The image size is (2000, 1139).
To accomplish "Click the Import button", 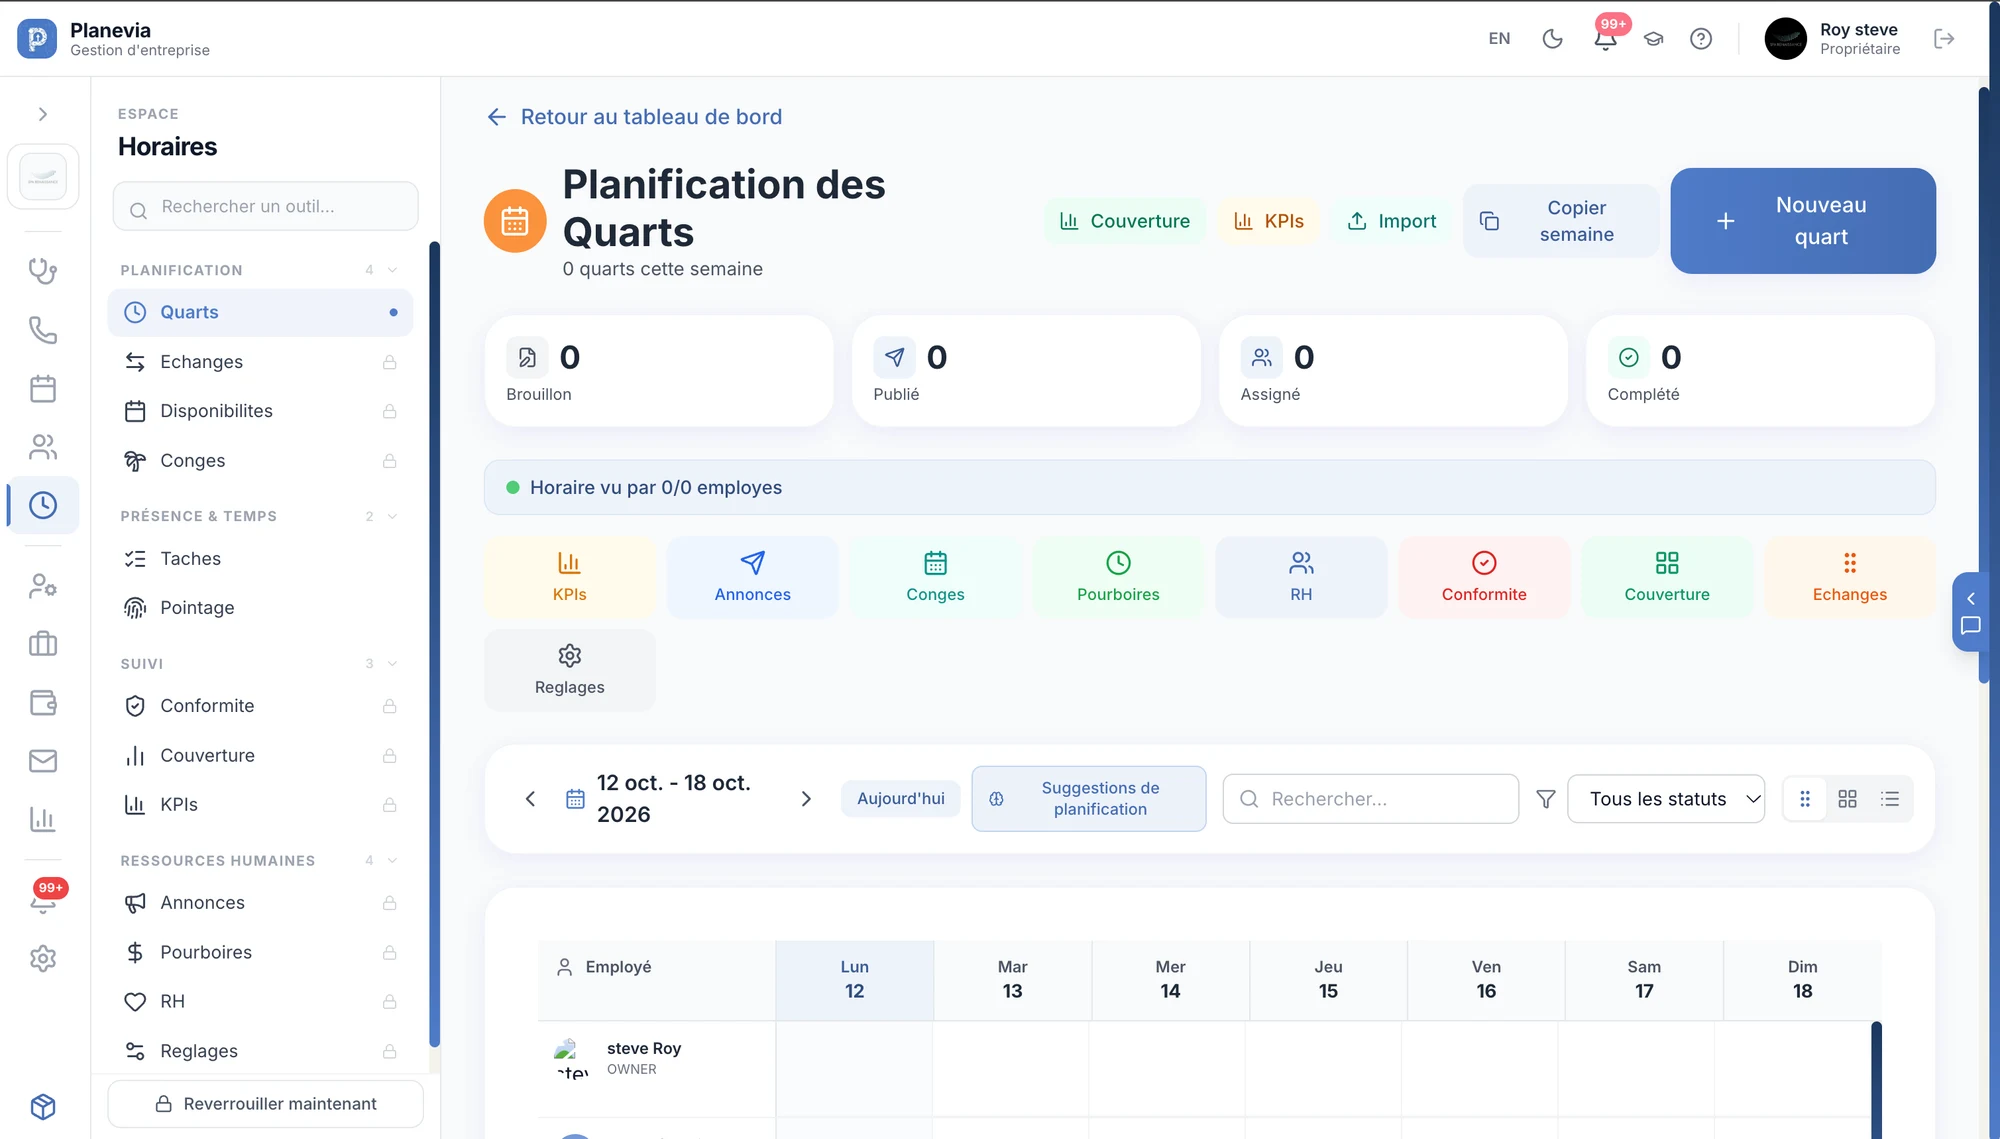I will (1391, 221).
